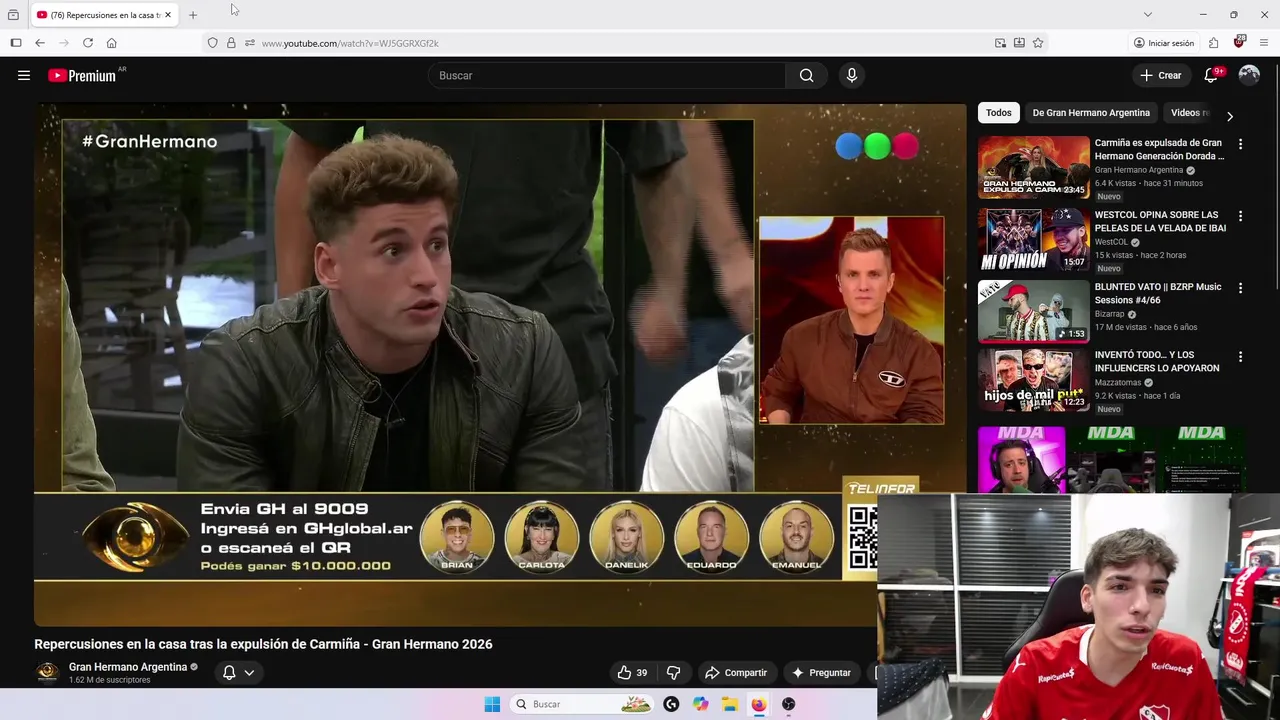Open picture-in-picture icon in address bar
The image size is (1280, 720).
[x=1000, y=43]
